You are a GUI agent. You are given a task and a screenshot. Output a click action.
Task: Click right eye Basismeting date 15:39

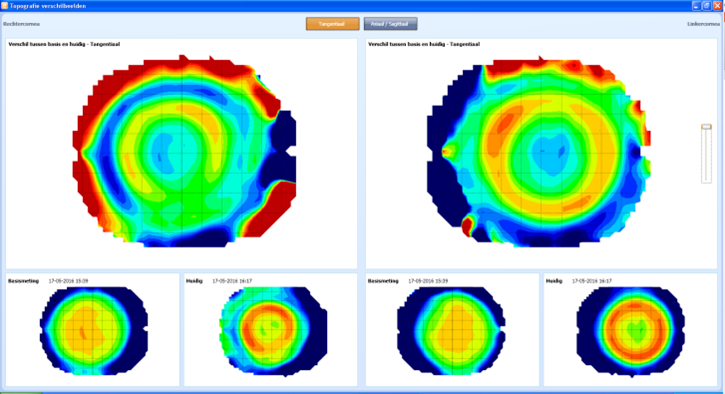(68, 281)
